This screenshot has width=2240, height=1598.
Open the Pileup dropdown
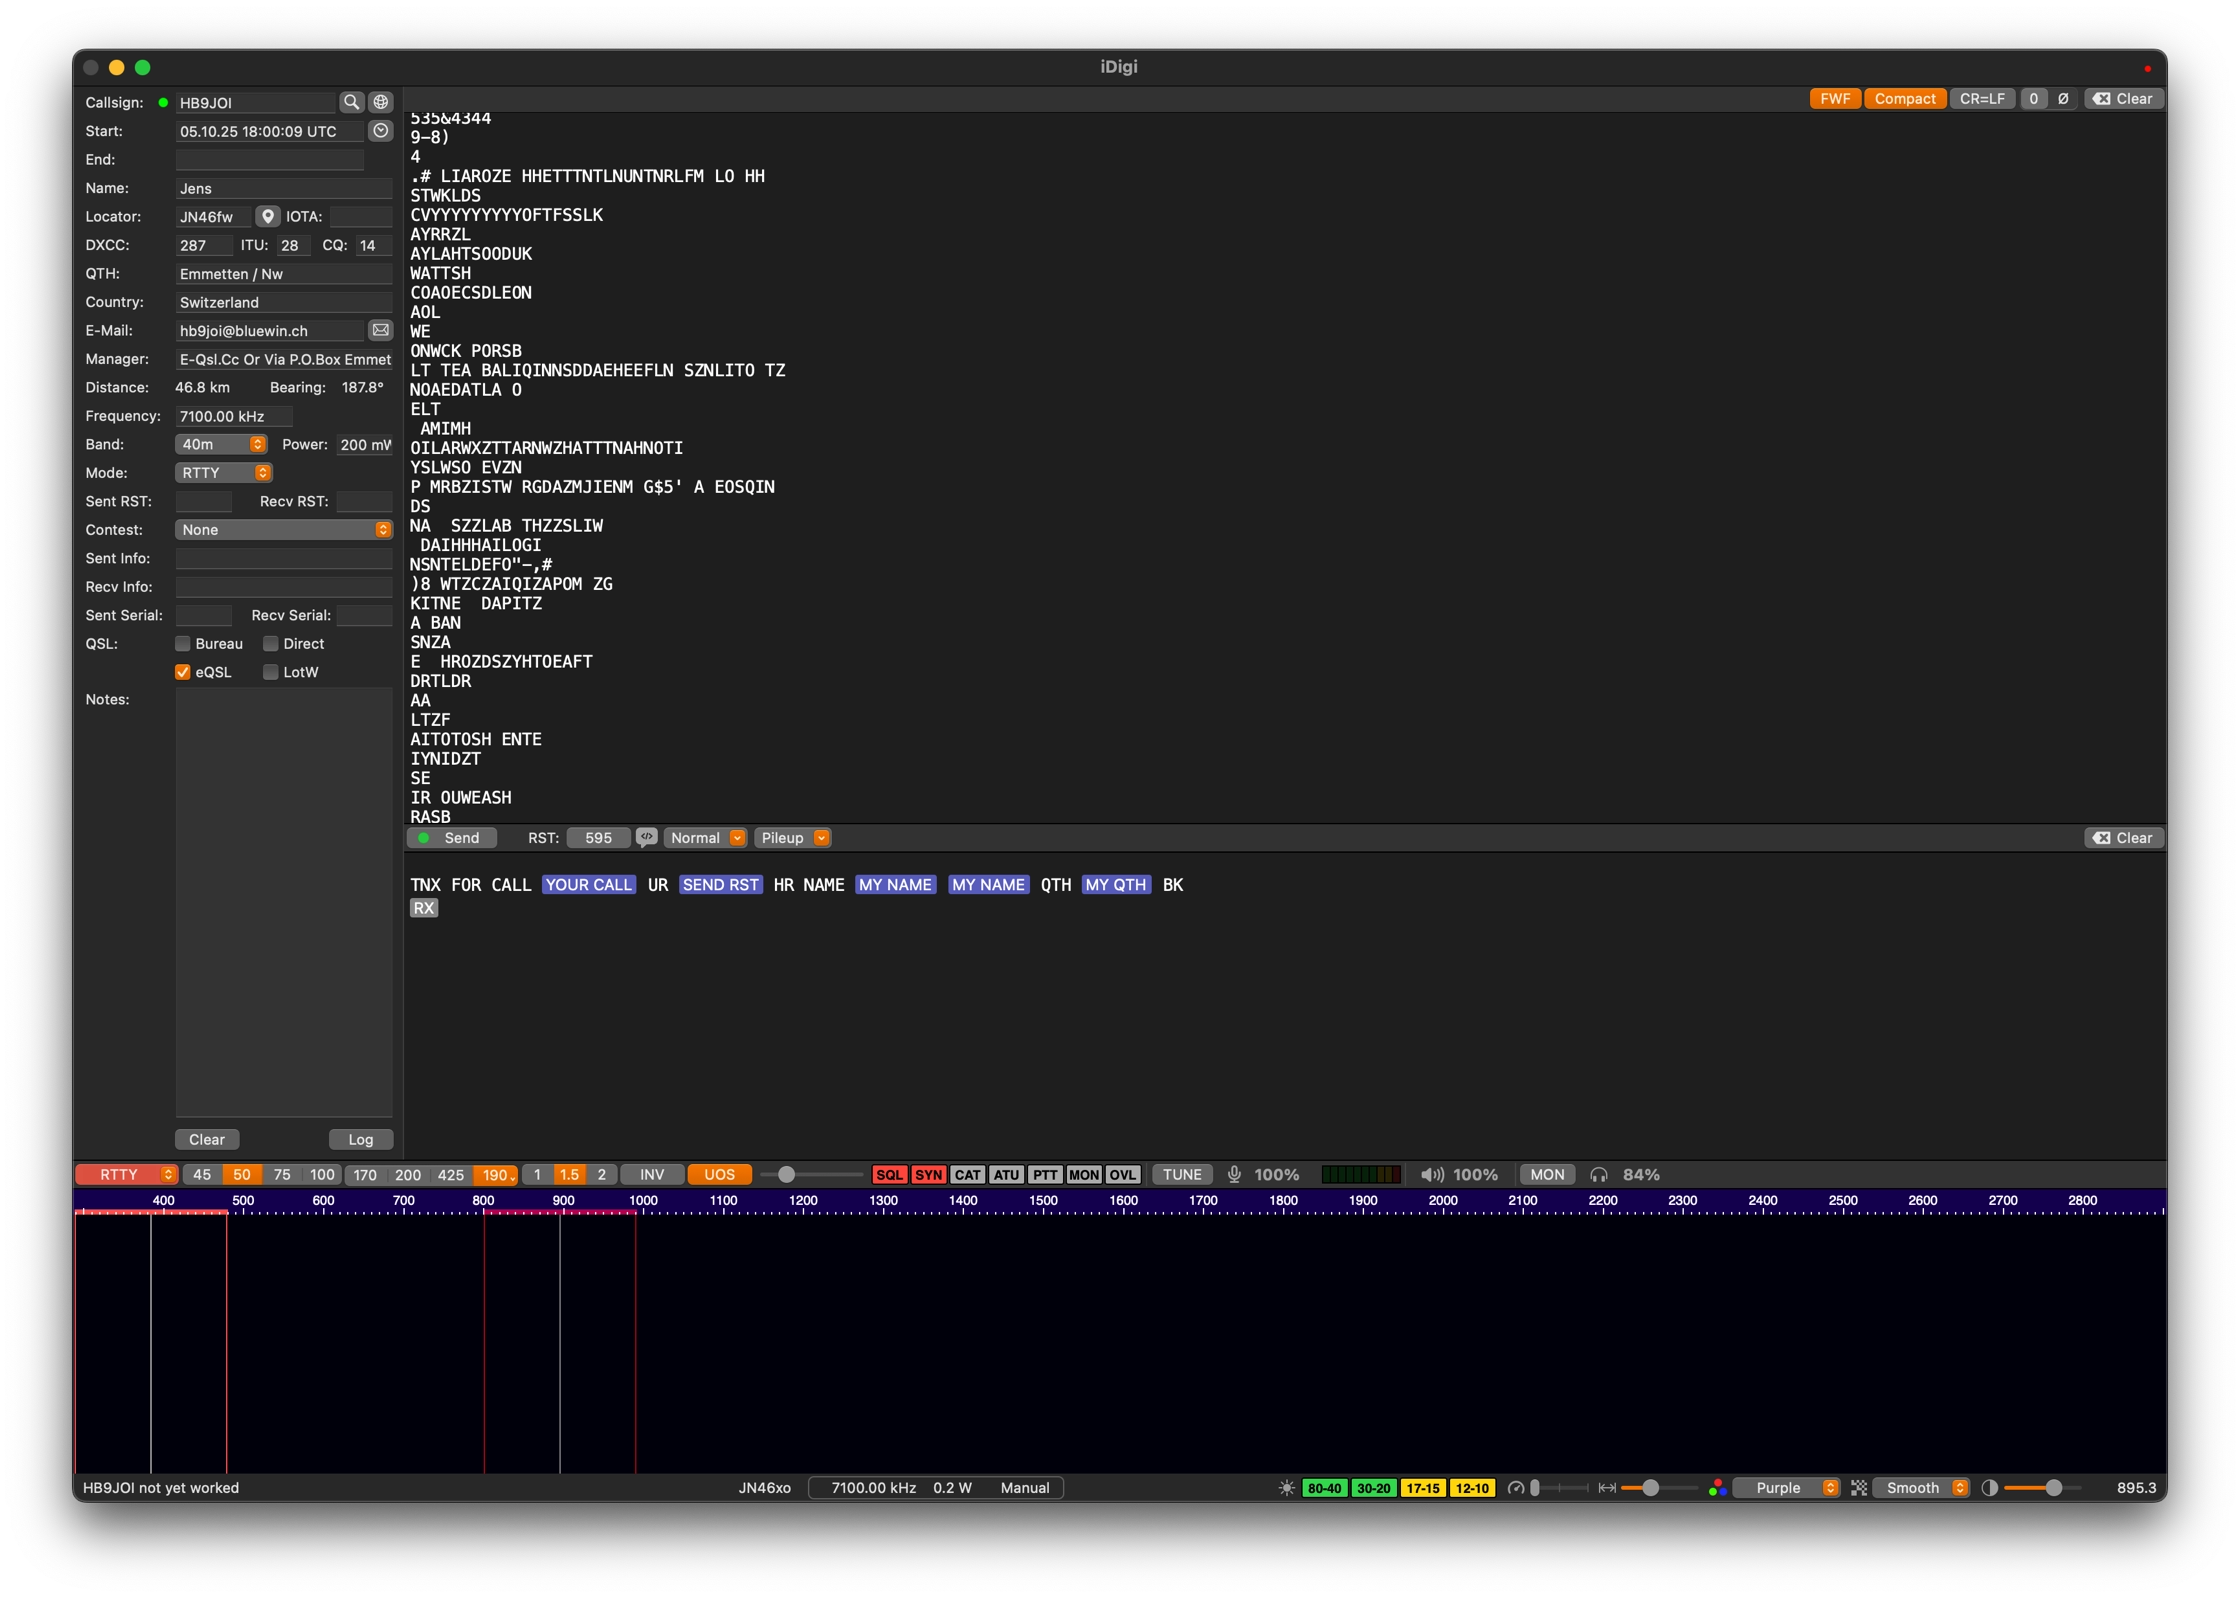click(x=792, y=838)
